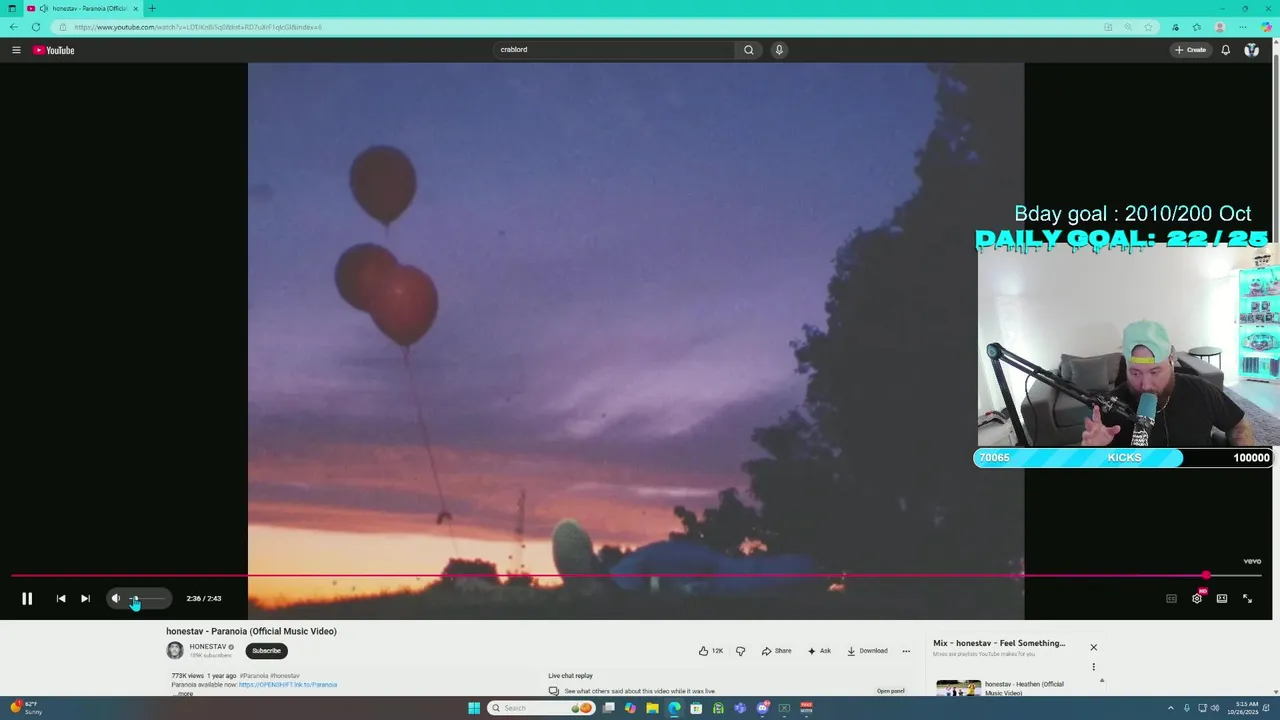The width and height of the screenshot is (1280, 720).
Task: Click the #Paranoia hashtag
Action: coord(253,676)
